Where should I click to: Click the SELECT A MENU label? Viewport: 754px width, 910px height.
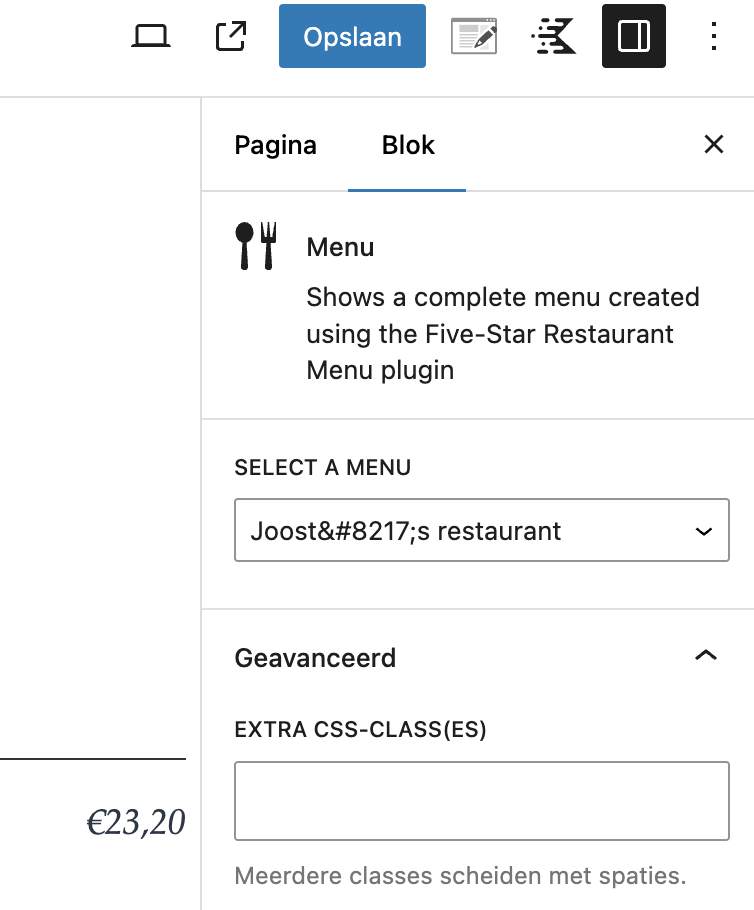(322, 468)
